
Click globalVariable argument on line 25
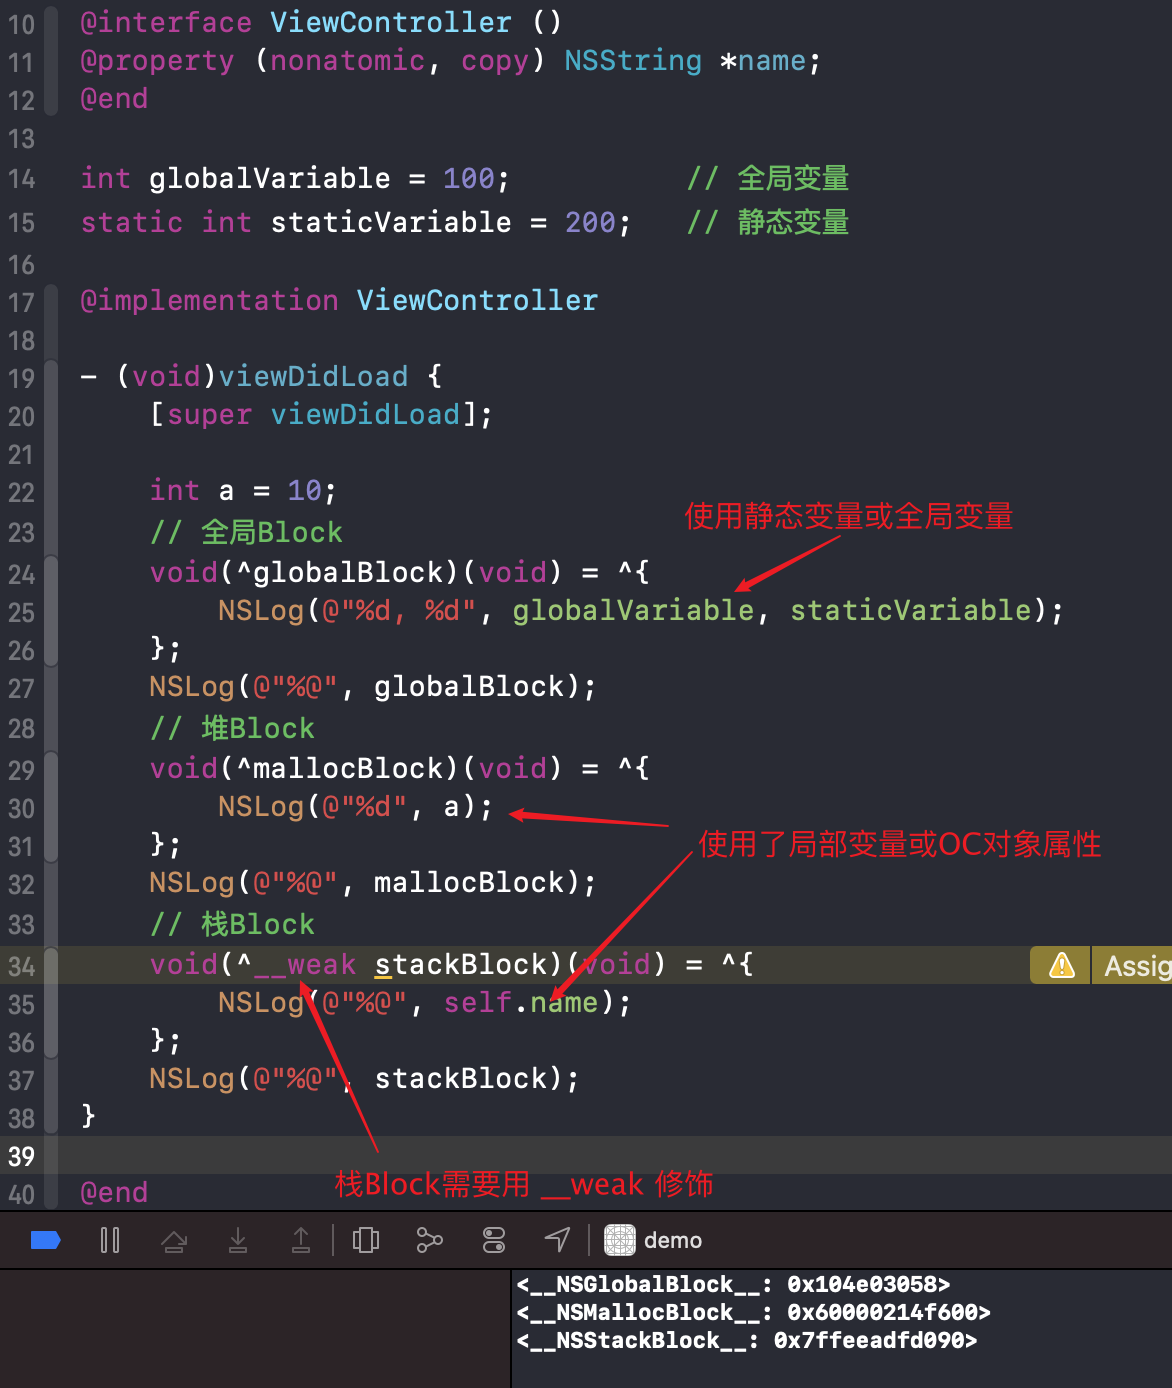[x=633, y=610]
